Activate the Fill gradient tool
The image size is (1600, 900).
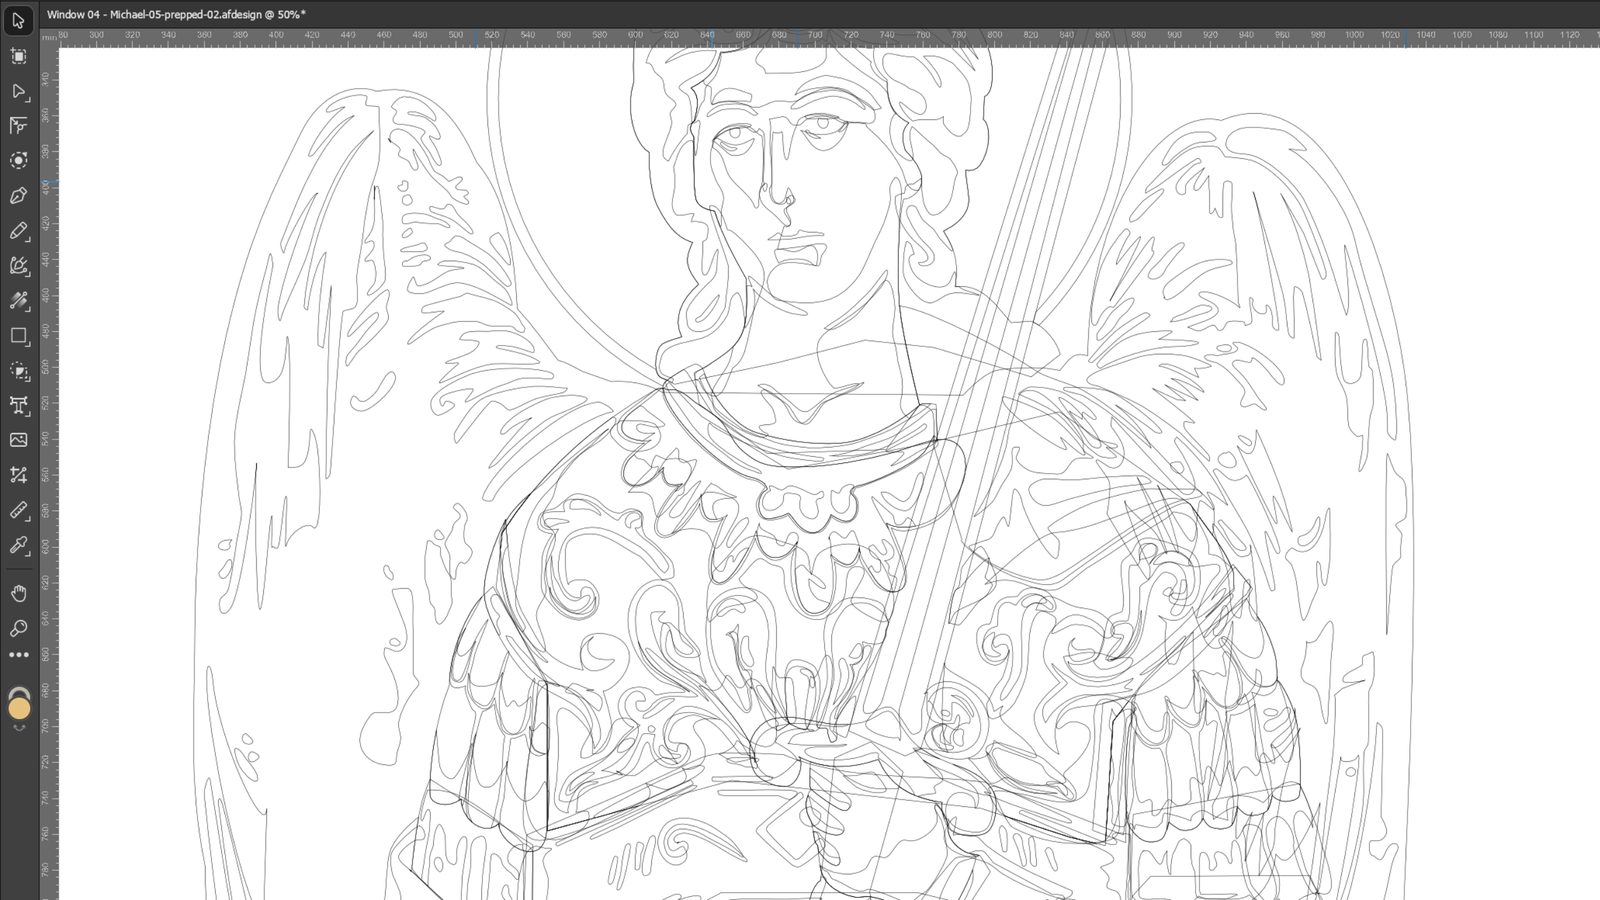tap(18, 300)
